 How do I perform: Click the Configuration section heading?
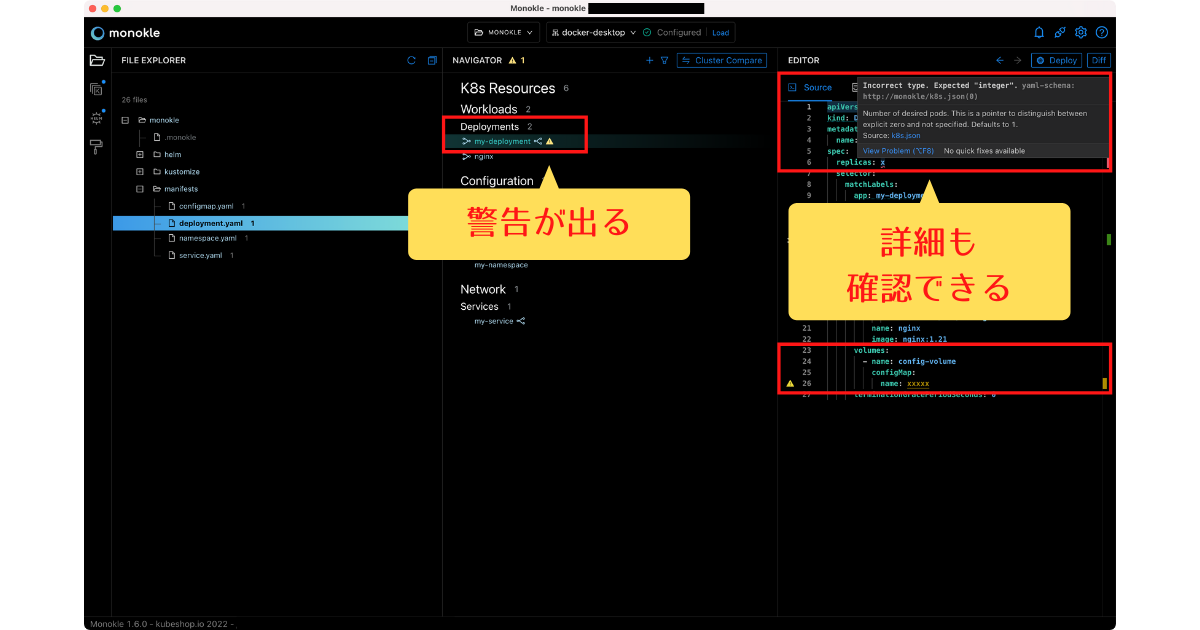[497, 181]
